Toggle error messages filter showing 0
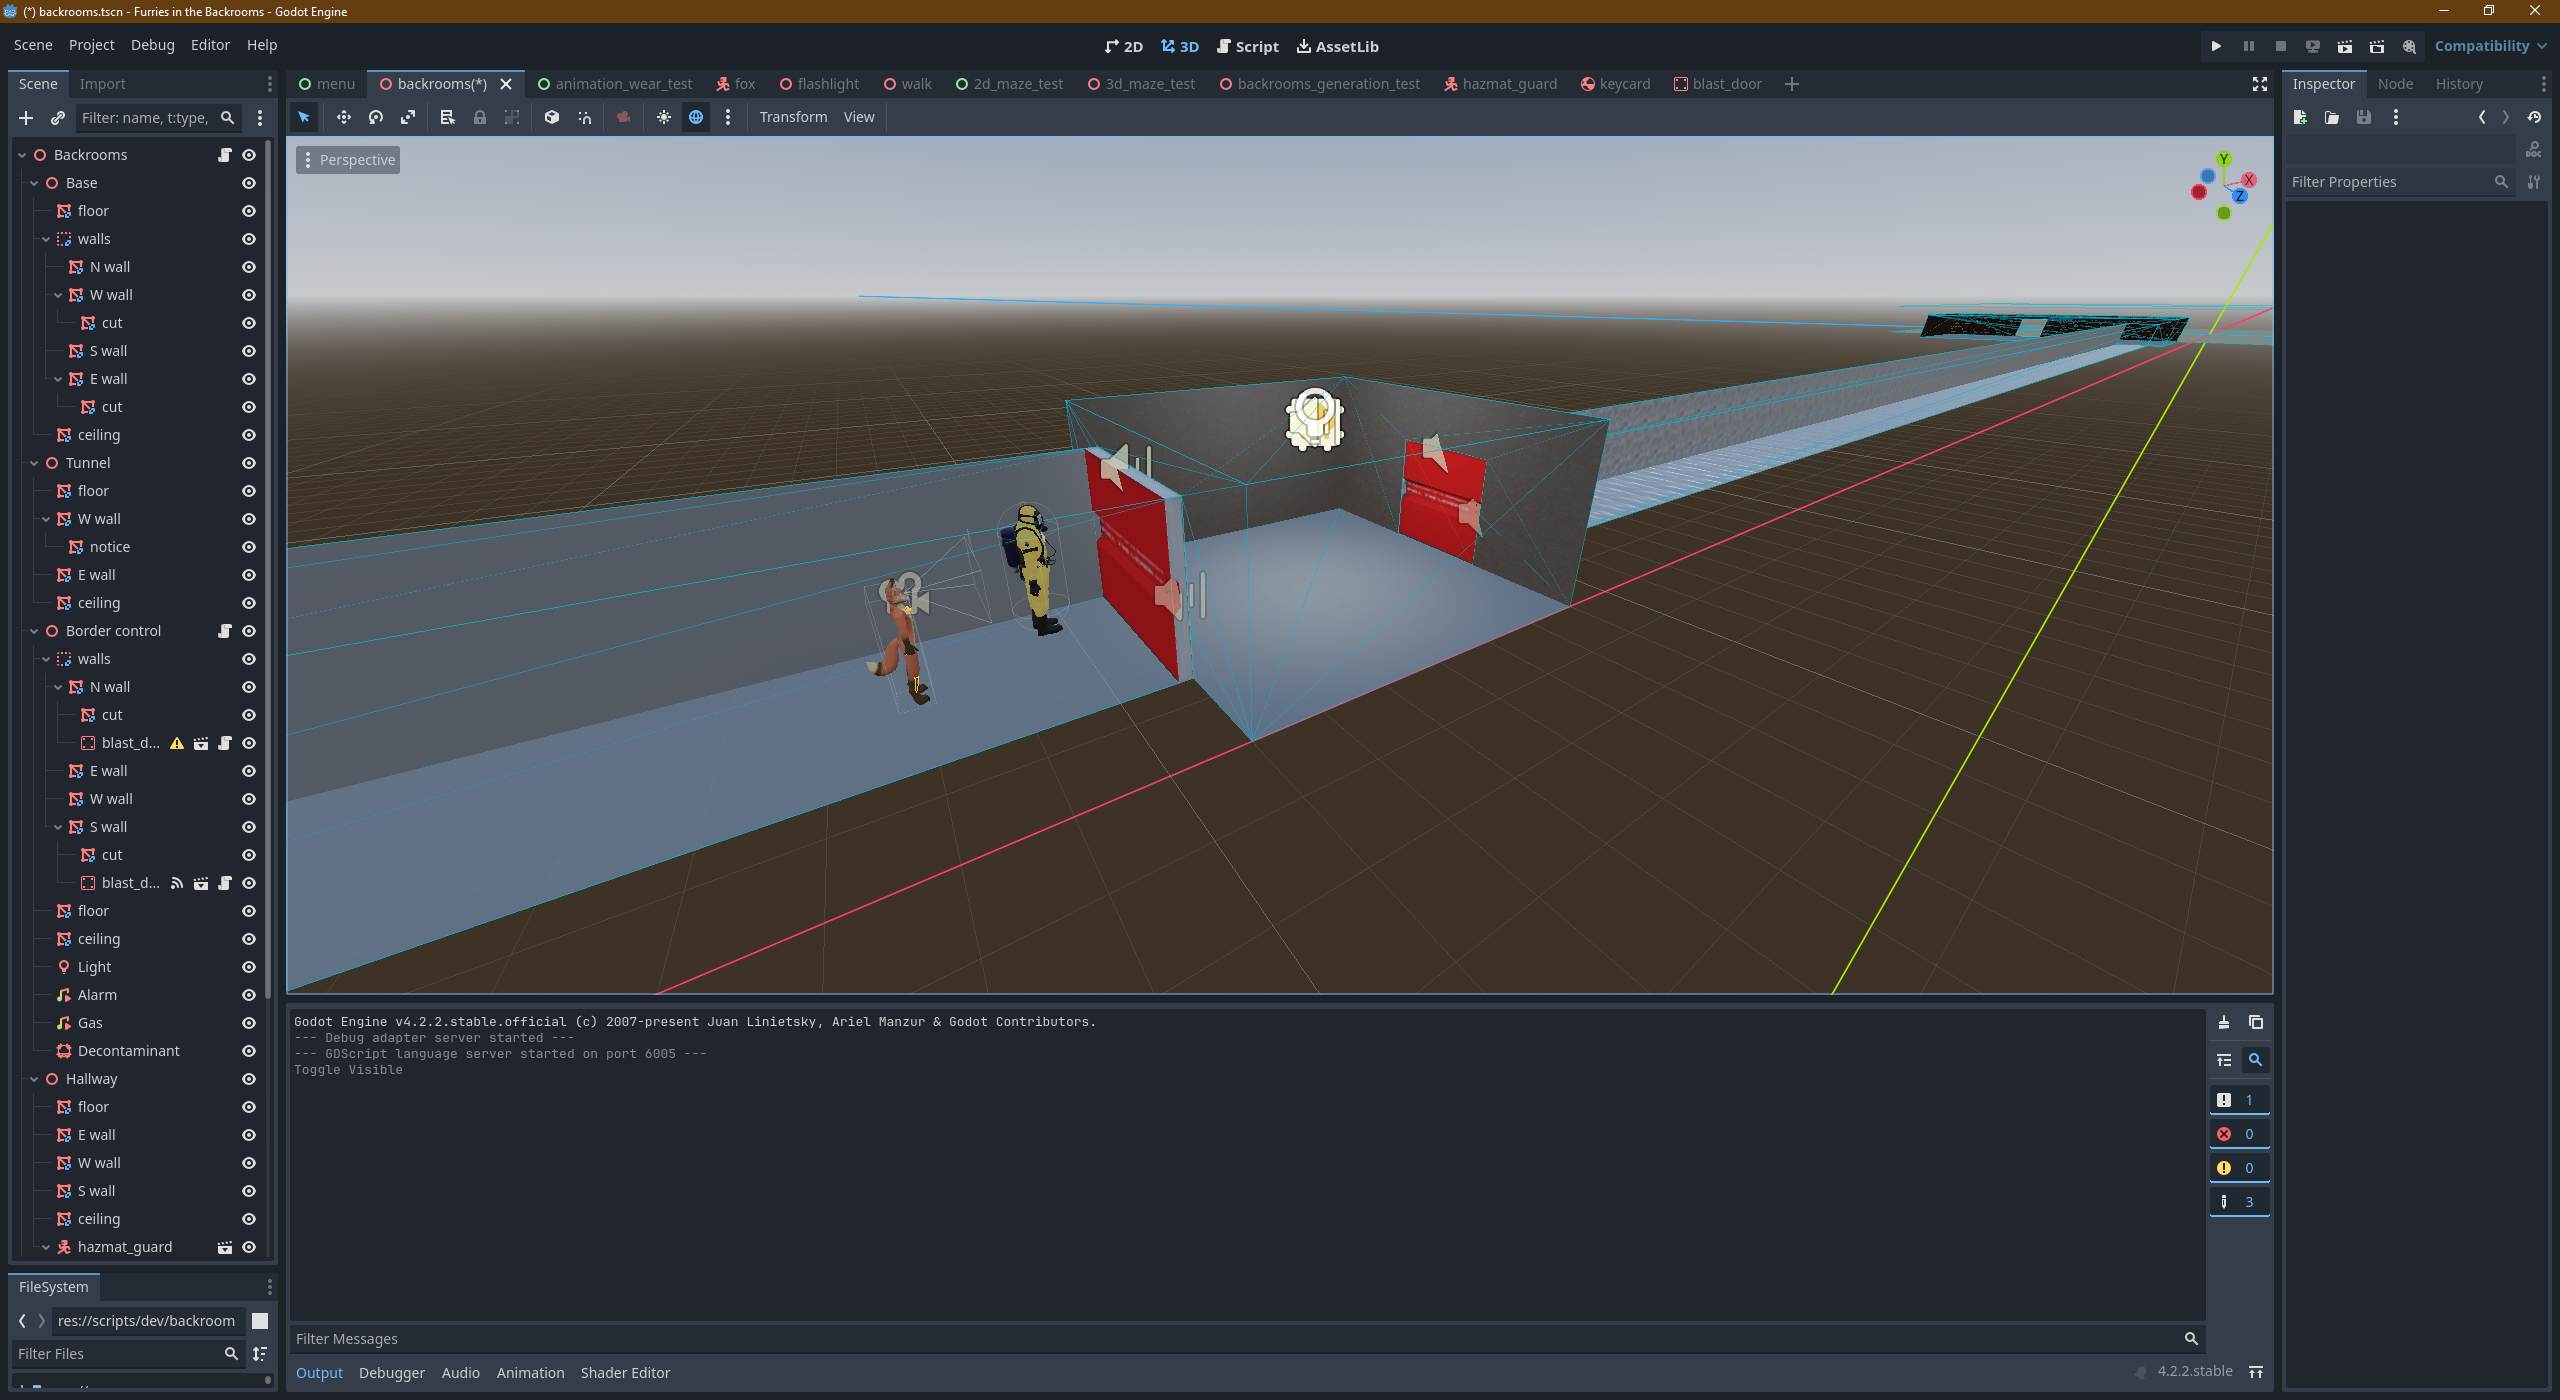Screen dimensions: 2560x1400 [2238, 1134]
